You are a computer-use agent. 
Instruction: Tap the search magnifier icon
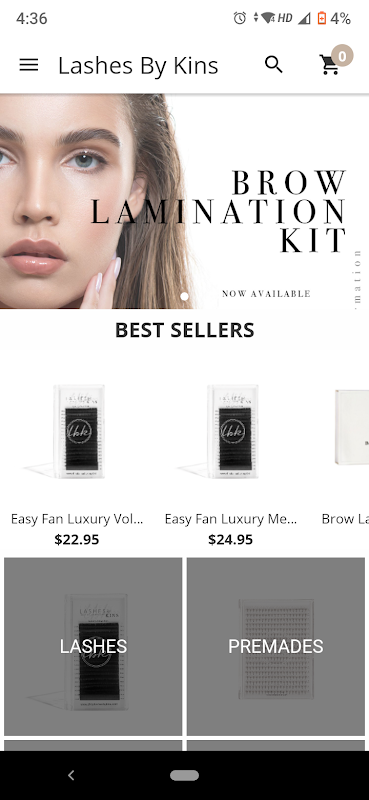pyautogui.click(x=274, y=65)
